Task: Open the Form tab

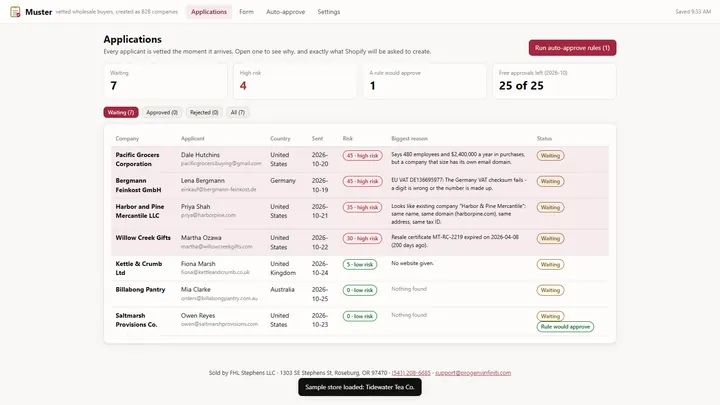Action: (x=246, y=12)
